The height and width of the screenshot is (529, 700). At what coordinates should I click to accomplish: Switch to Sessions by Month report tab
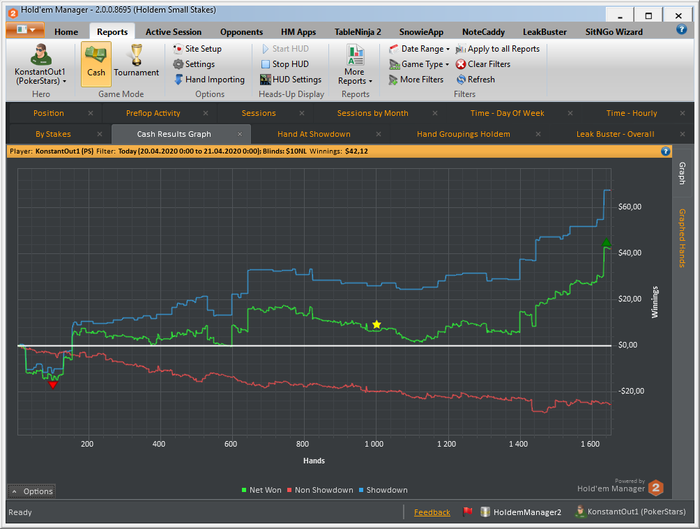tap(373, 113)
